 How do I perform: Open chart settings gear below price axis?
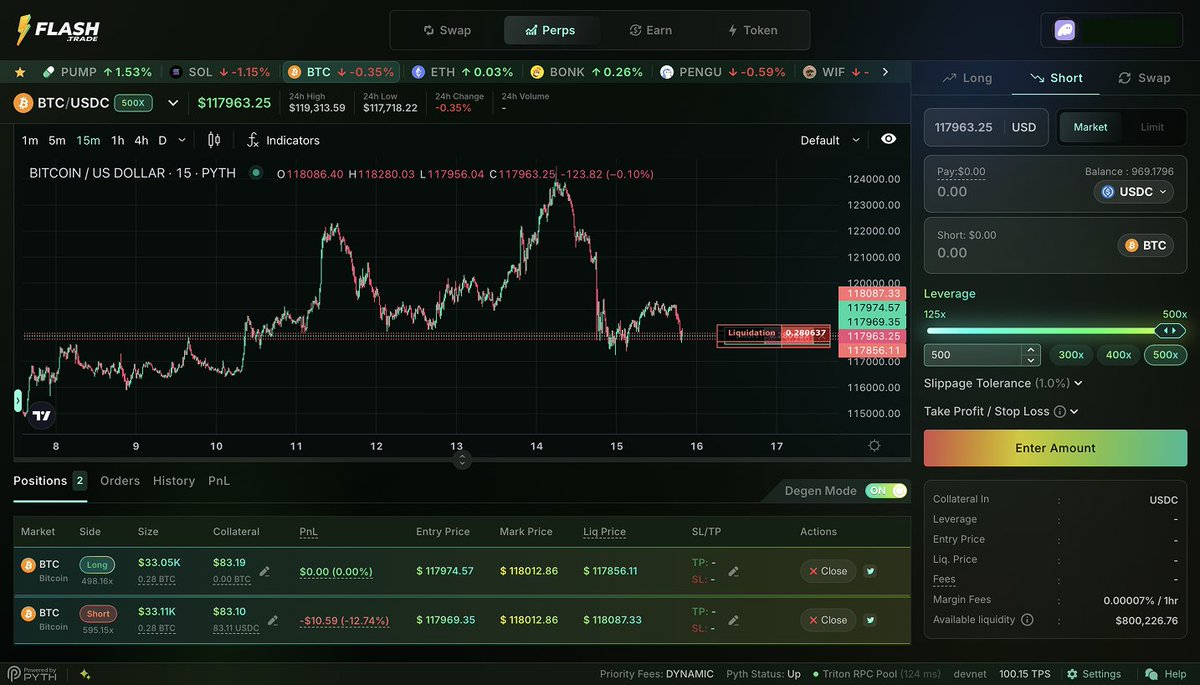(875, 446)
